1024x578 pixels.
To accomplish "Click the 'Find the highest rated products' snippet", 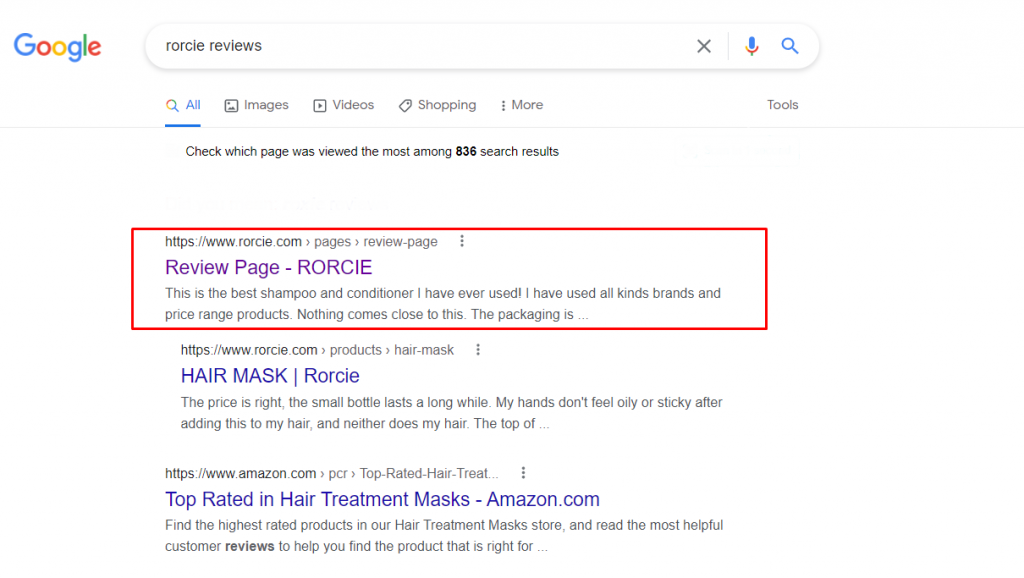I will (444, 536).
